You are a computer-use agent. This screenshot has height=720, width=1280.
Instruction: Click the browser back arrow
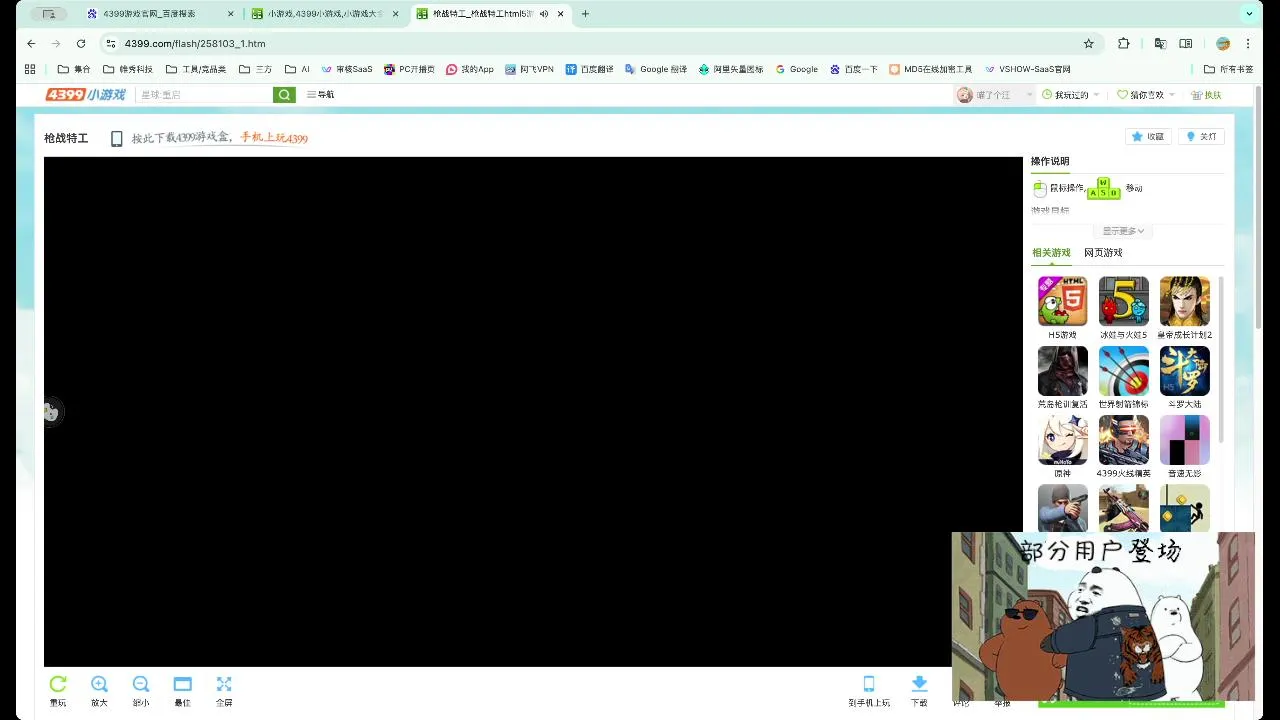[x=31, y=44]
